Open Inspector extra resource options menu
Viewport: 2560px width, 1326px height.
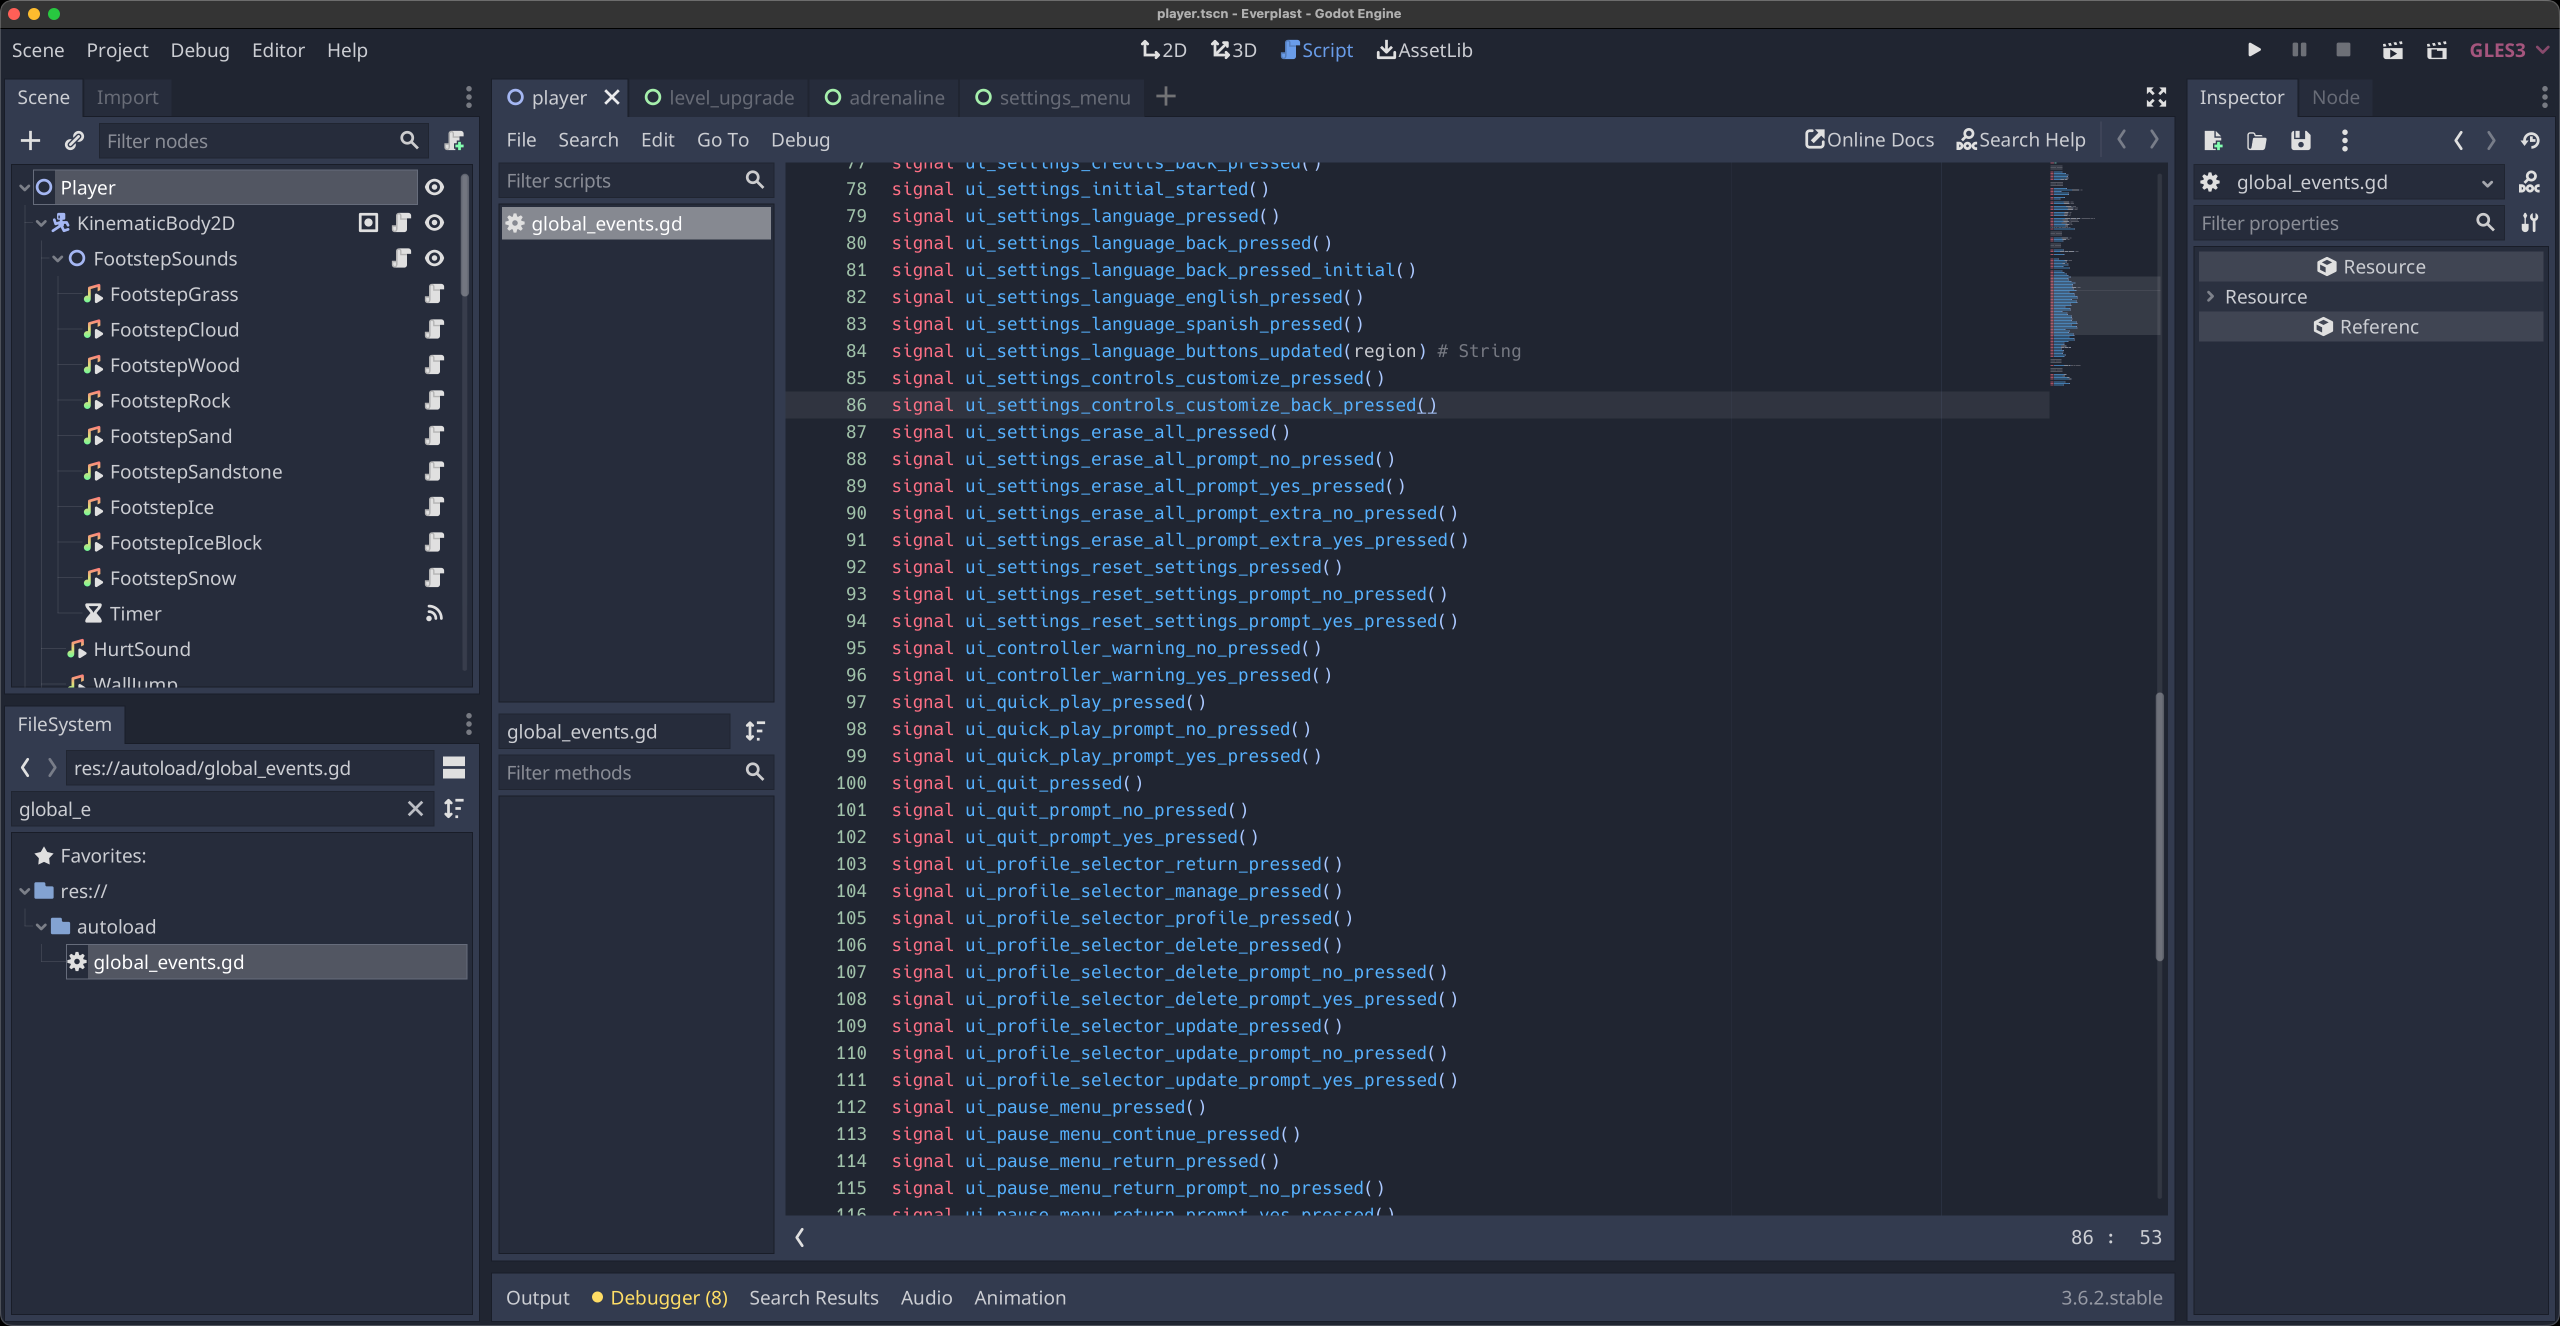coord(2345,141)
